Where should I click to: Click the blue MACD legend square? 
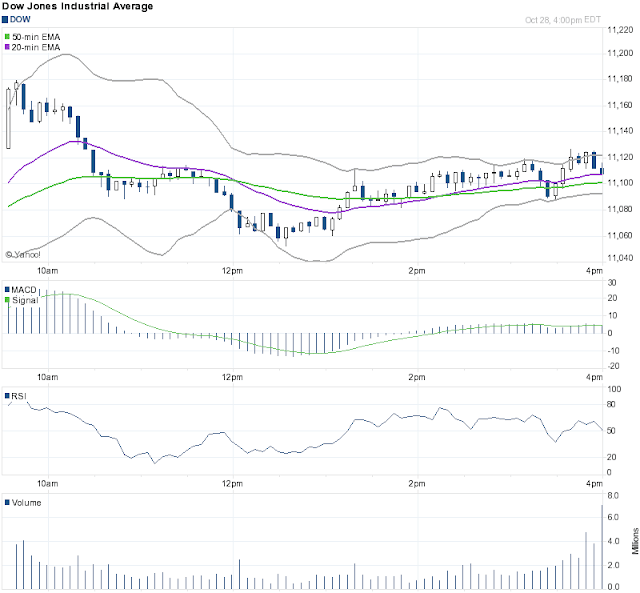7,290
